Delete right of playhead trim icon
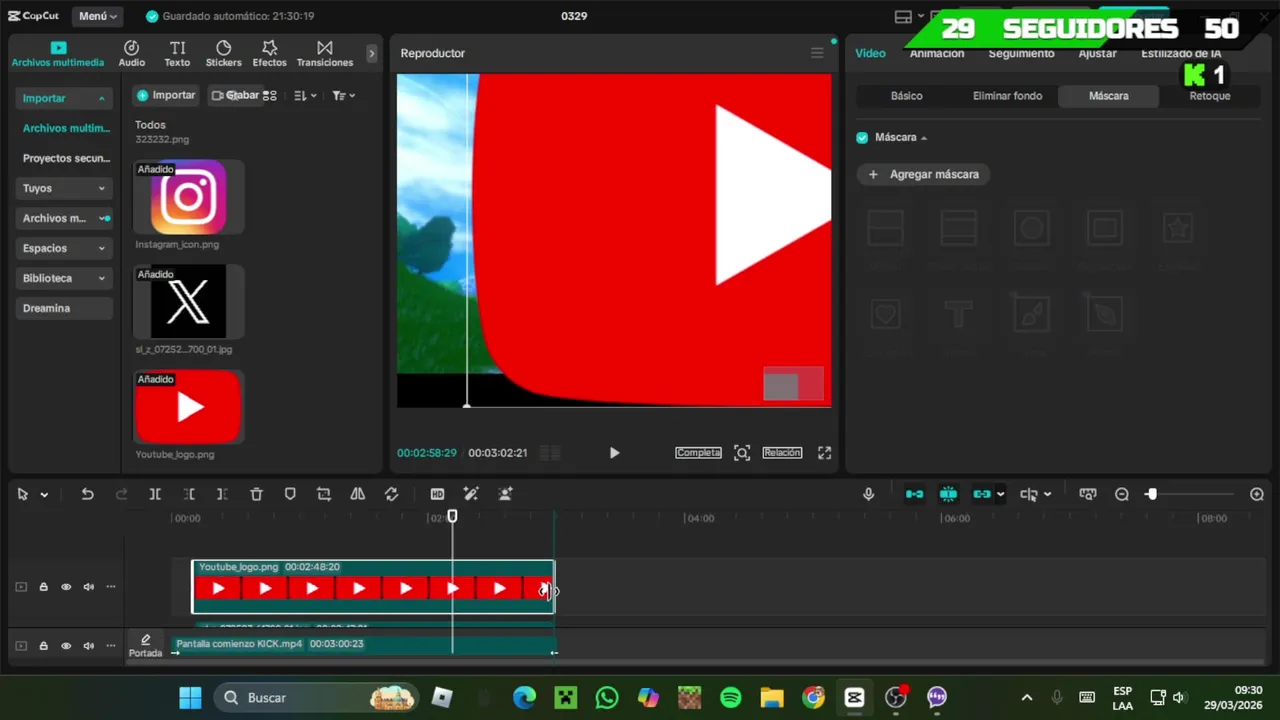Screen dimensions: 1280x720 click(x=222, y=494)
